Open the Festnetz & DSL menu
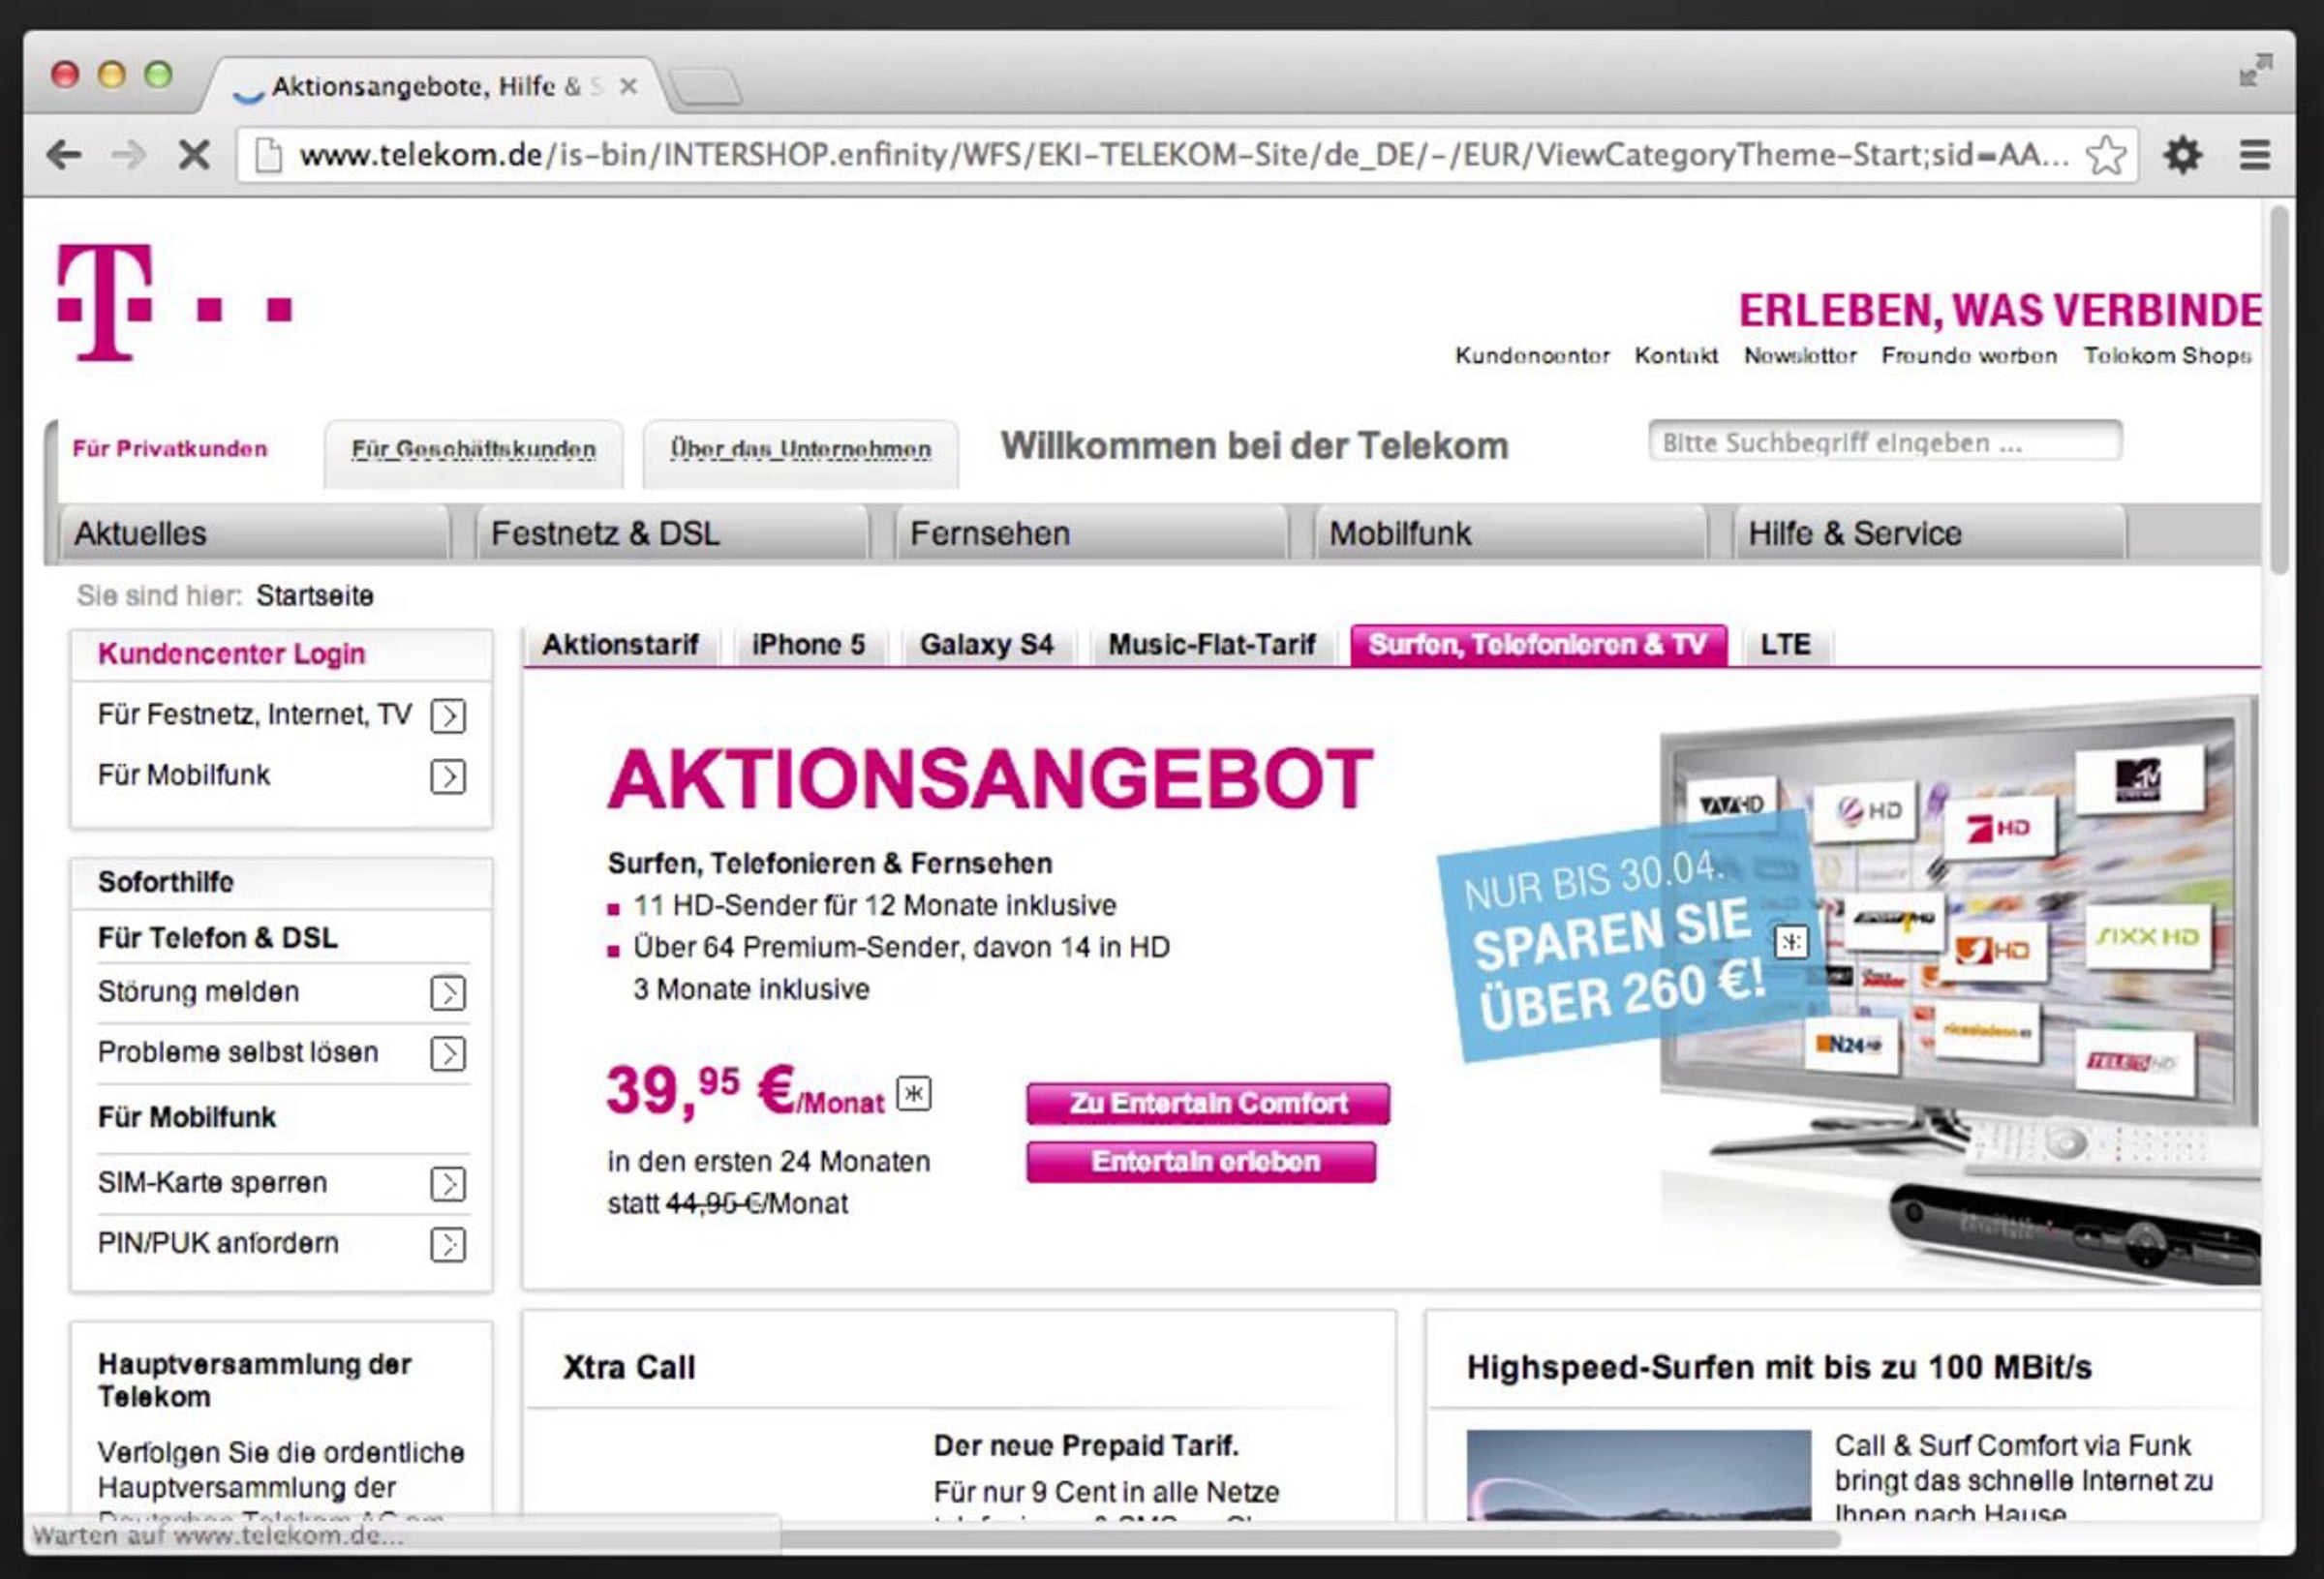Screen dimensions: 2324x1579 point(672,533)
